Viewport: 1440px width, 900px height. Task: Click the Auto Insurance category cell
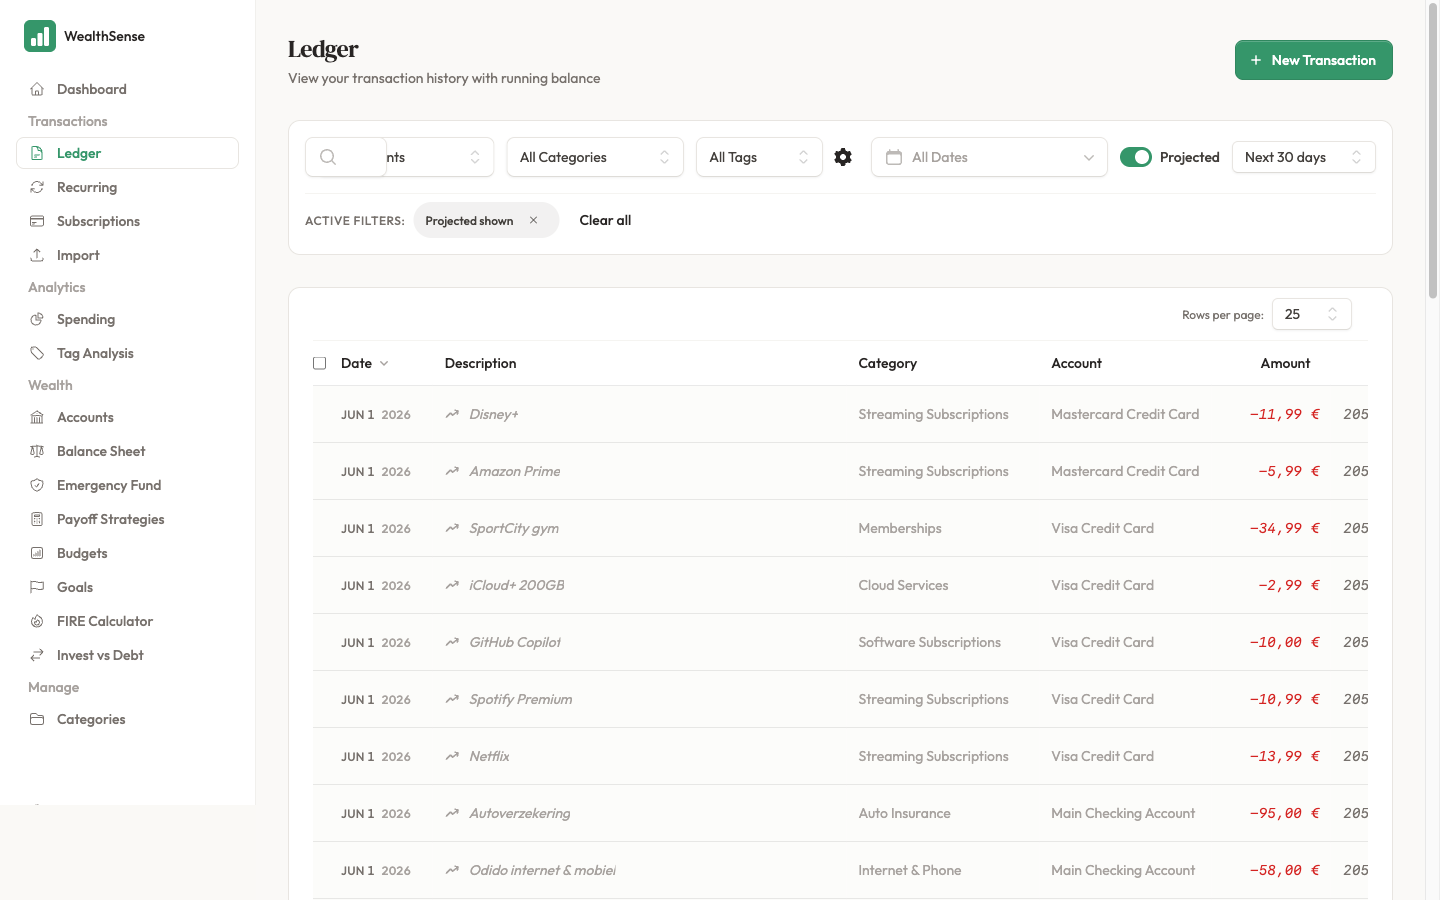(904, 813)
